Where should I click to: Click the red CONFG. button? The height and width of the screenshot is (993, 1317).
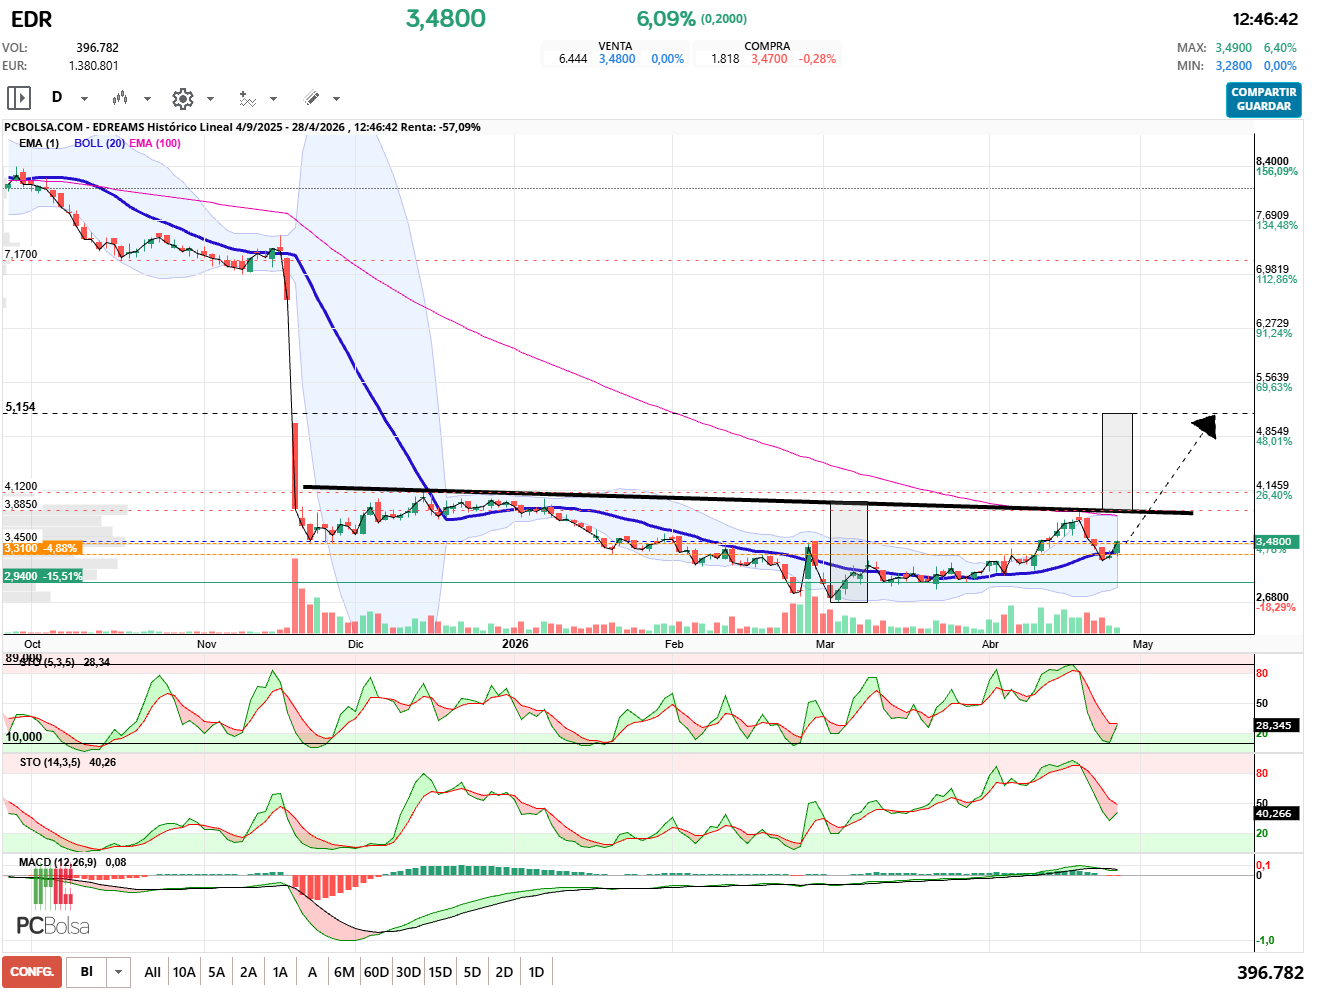click(x=32, y=972)
